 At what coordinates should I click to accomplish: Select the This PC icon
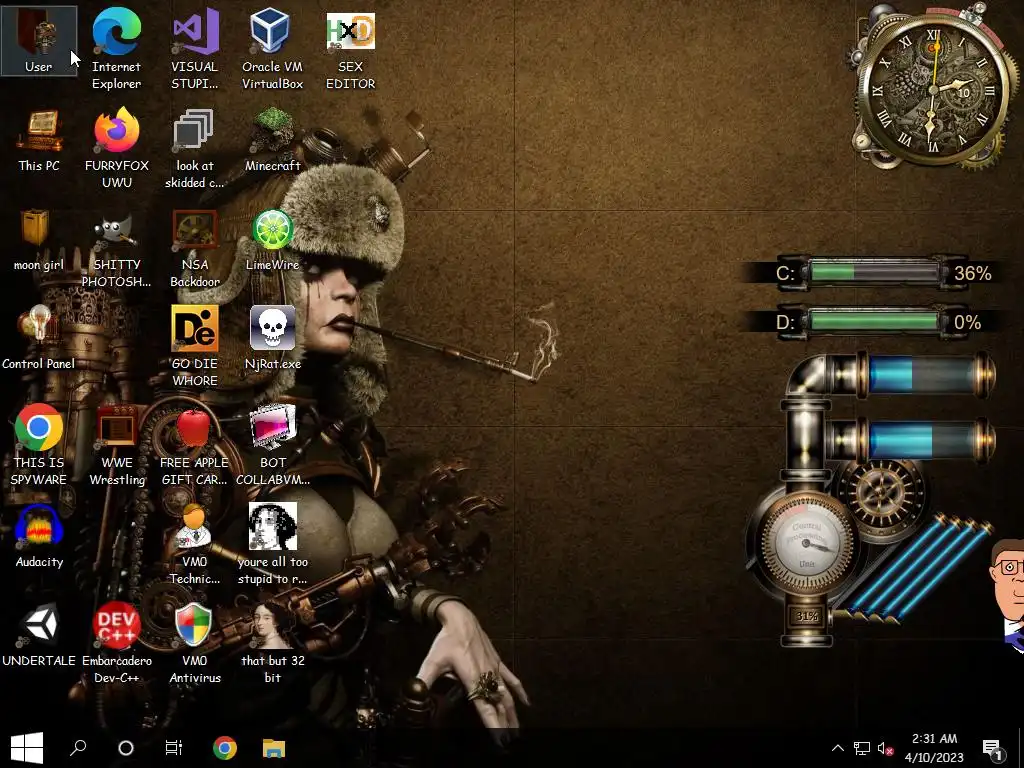pyautogui.click(x=39, y=140)
